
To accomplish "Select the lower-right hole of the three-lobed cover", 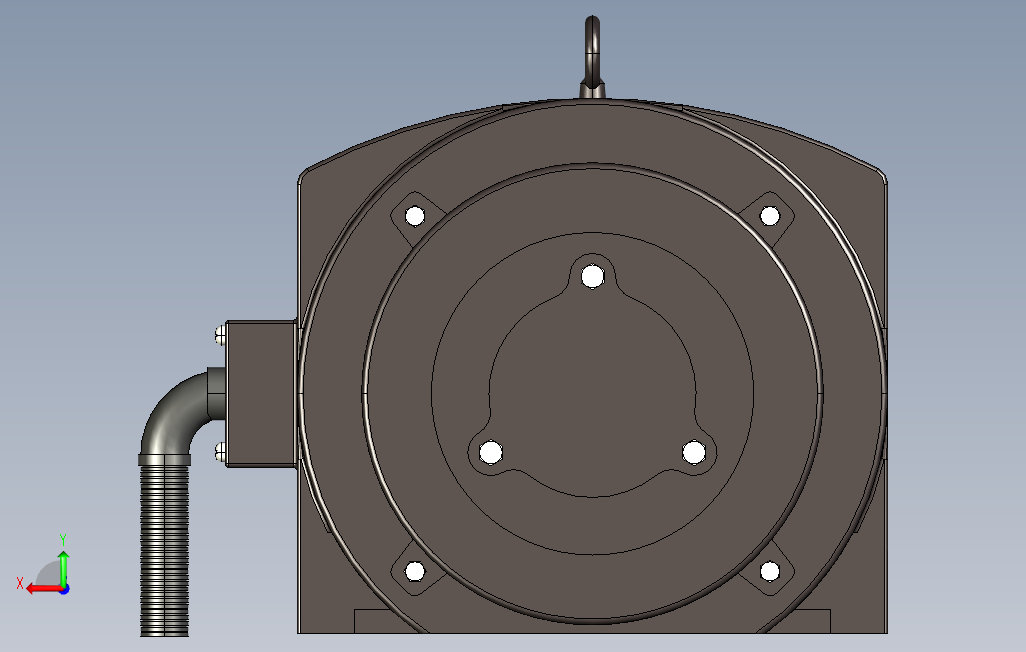I will click(694, 452).
